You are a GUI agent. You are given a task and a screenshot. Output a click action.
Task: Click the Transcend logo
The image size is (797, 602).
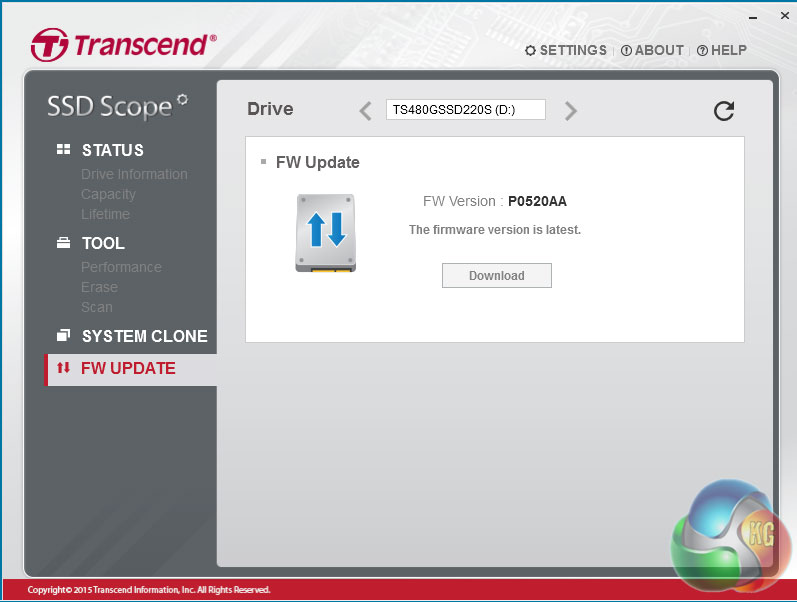click(124, 44)
